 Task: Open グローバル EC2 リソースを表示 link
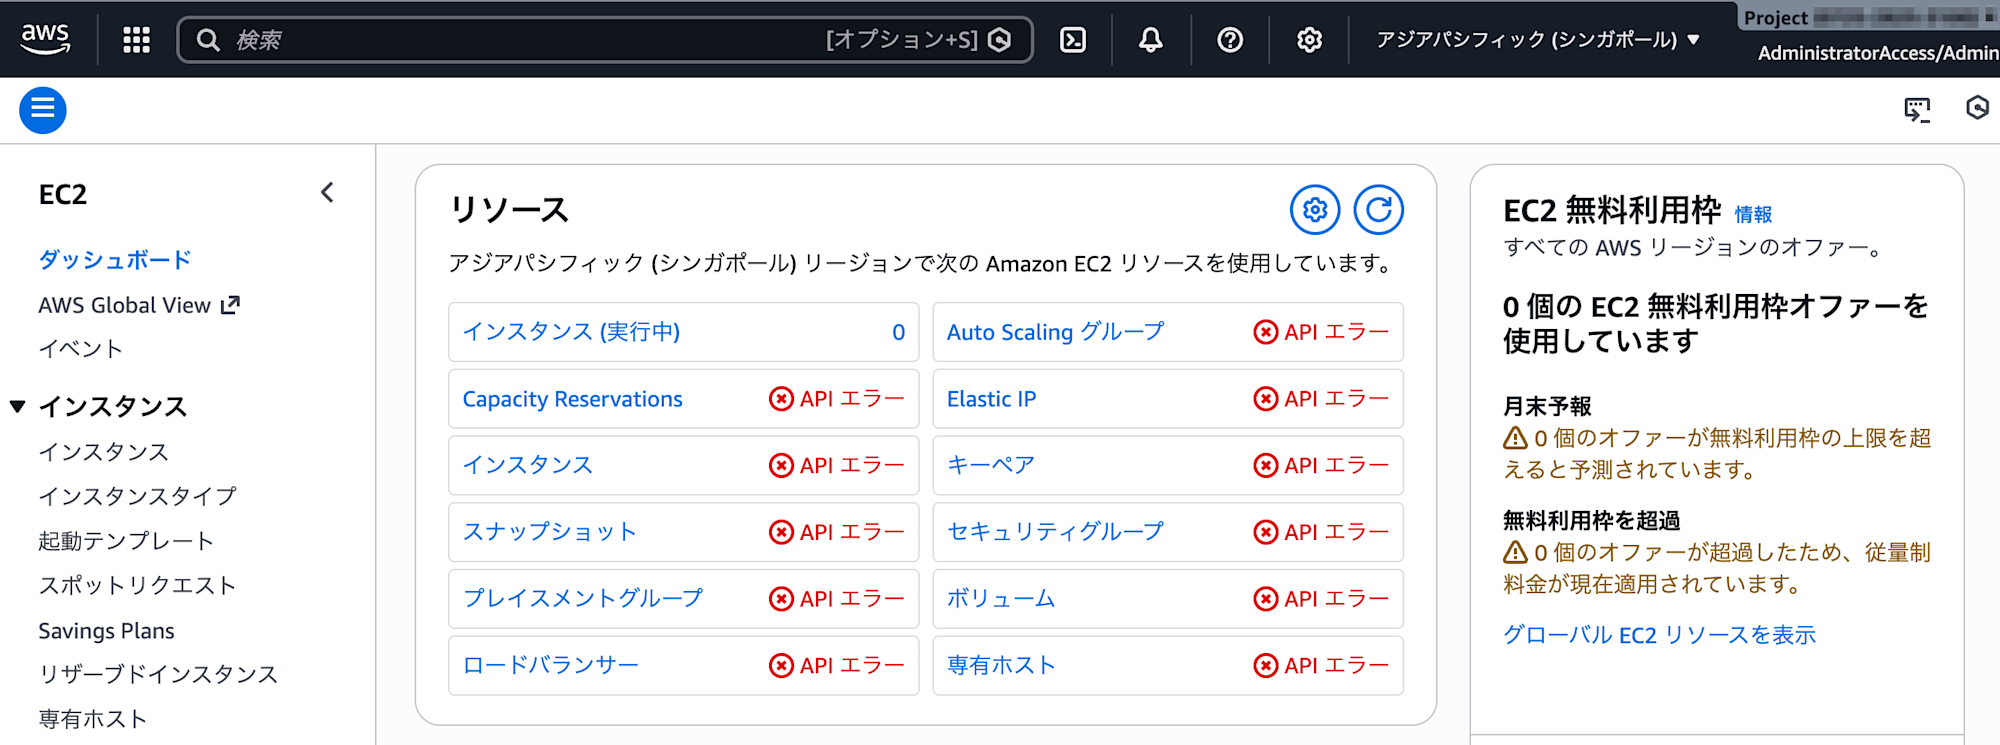(1662, 634)
